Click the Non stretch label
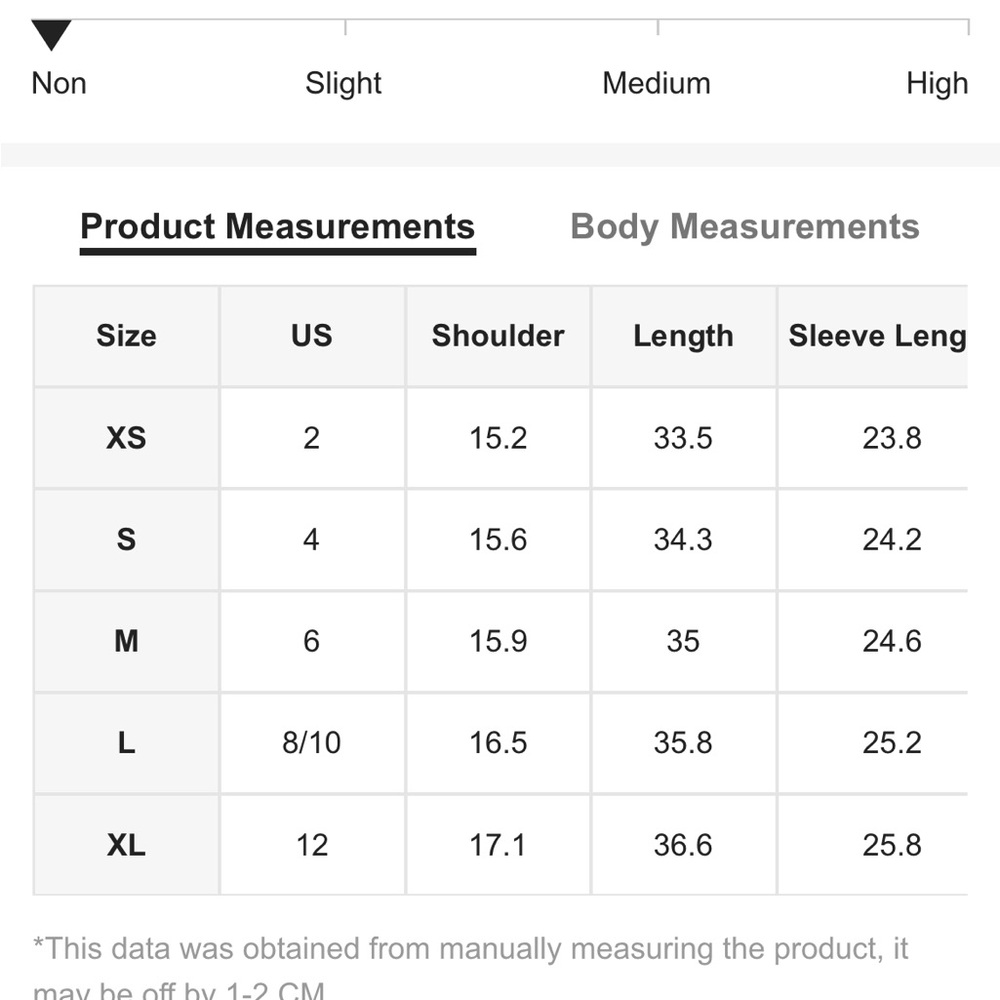Viewport: 1000px width, 1000px height. click(59, 84)
